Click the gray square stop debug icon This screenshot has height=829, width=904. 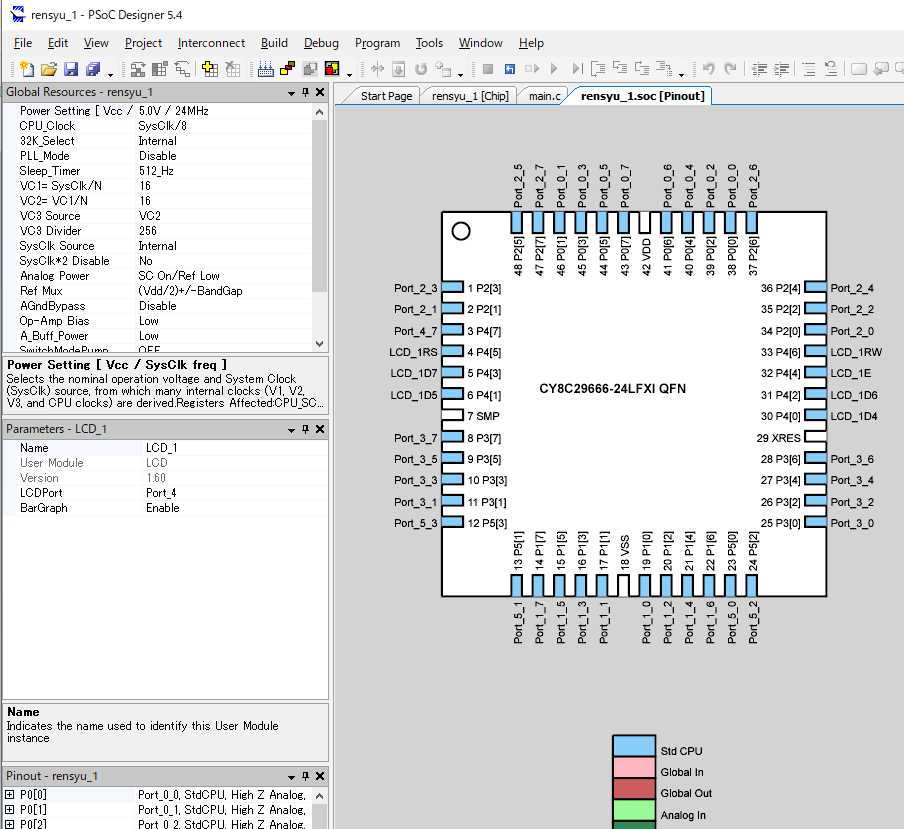tap(488, 69)
